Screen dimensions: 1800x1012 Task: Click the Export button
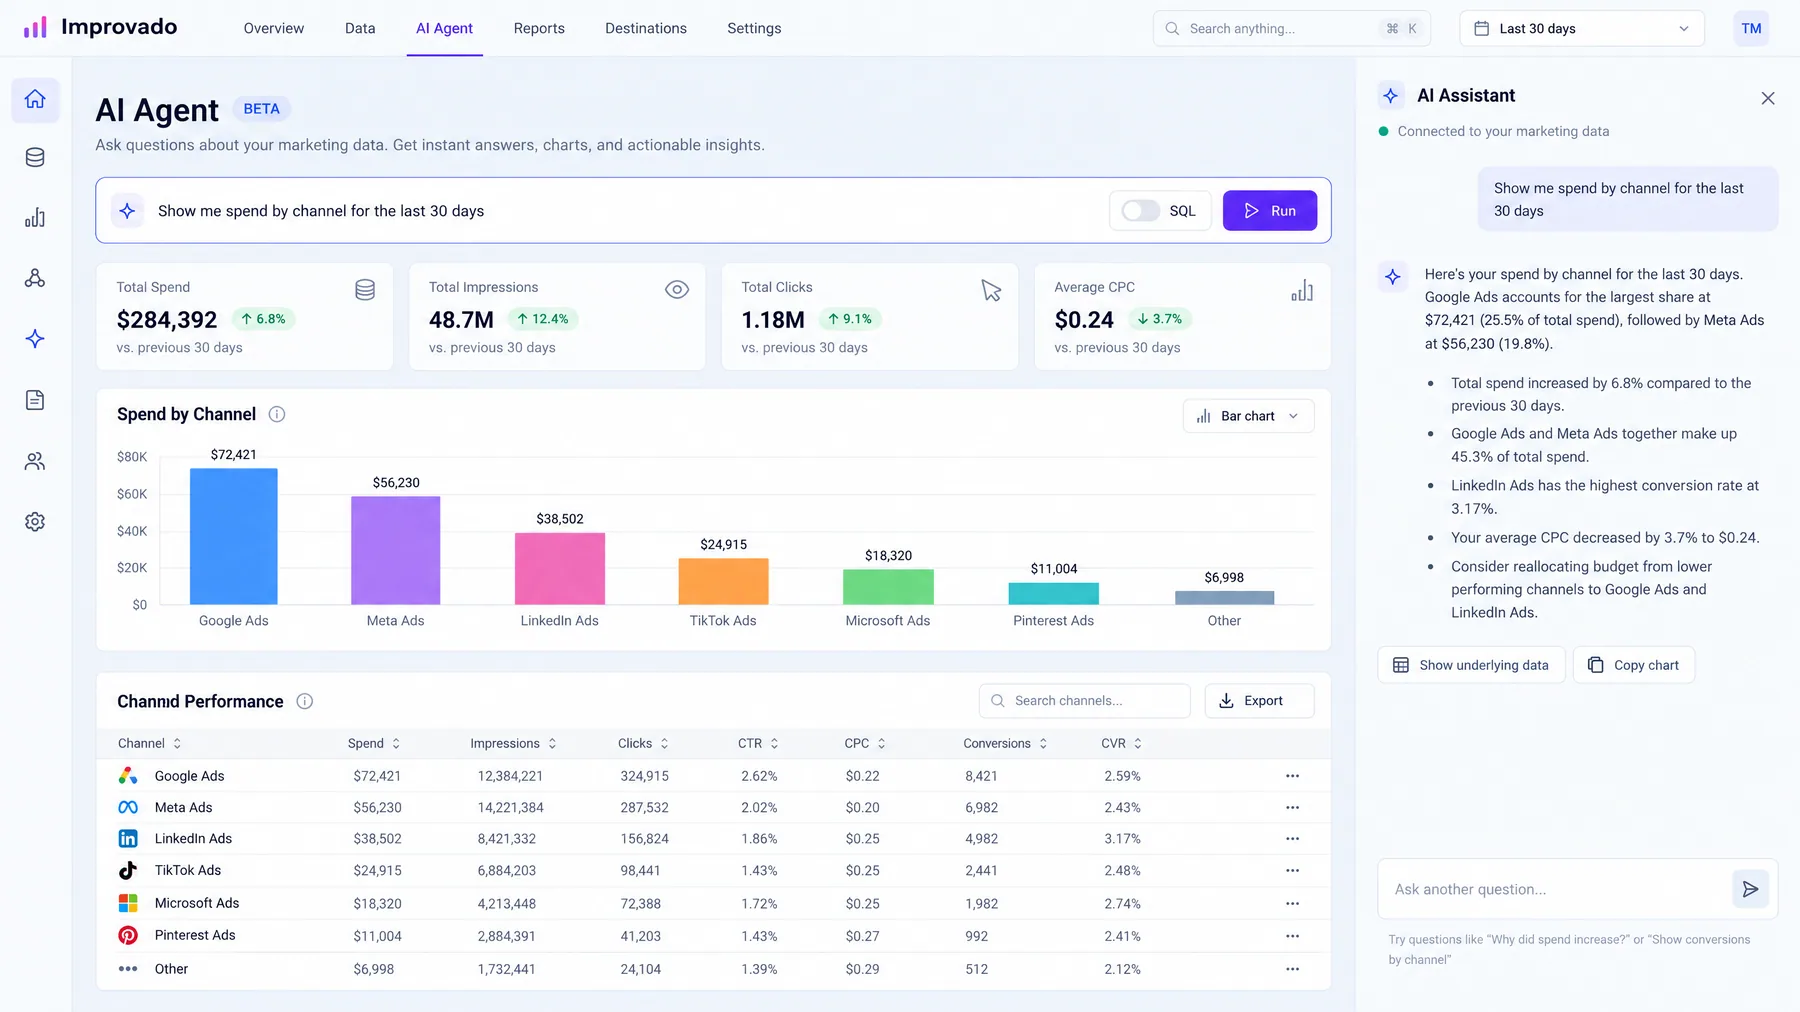coord(1259,701)
